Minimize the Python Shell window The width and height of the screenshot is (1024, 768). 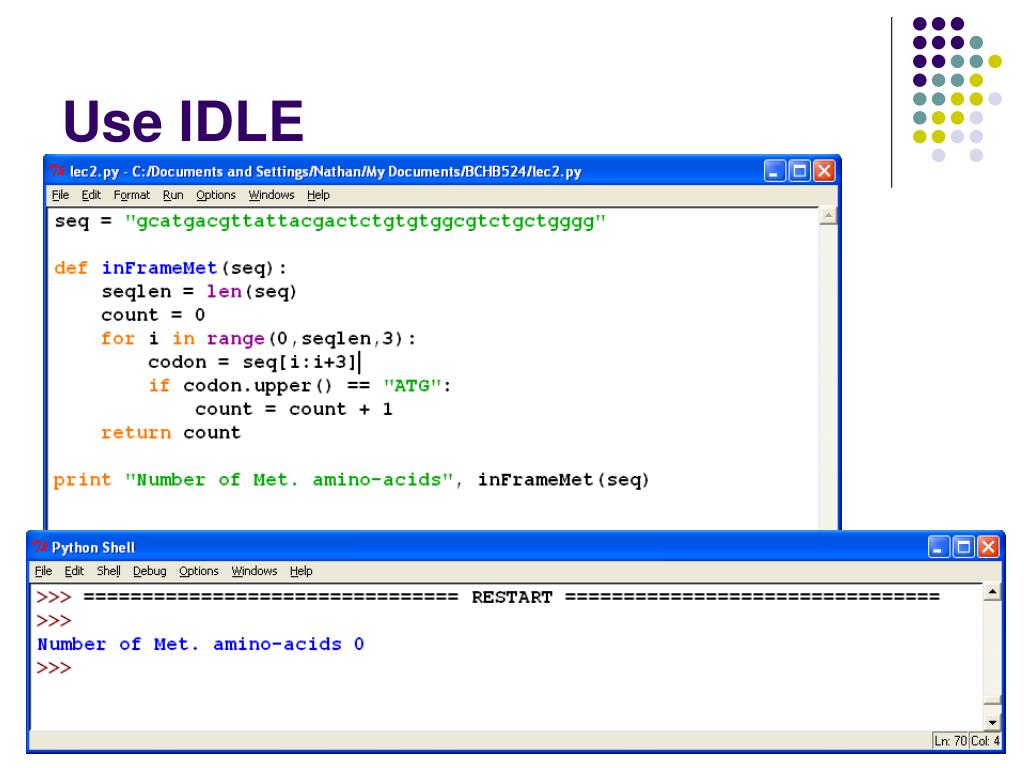[x=938, y=547]
